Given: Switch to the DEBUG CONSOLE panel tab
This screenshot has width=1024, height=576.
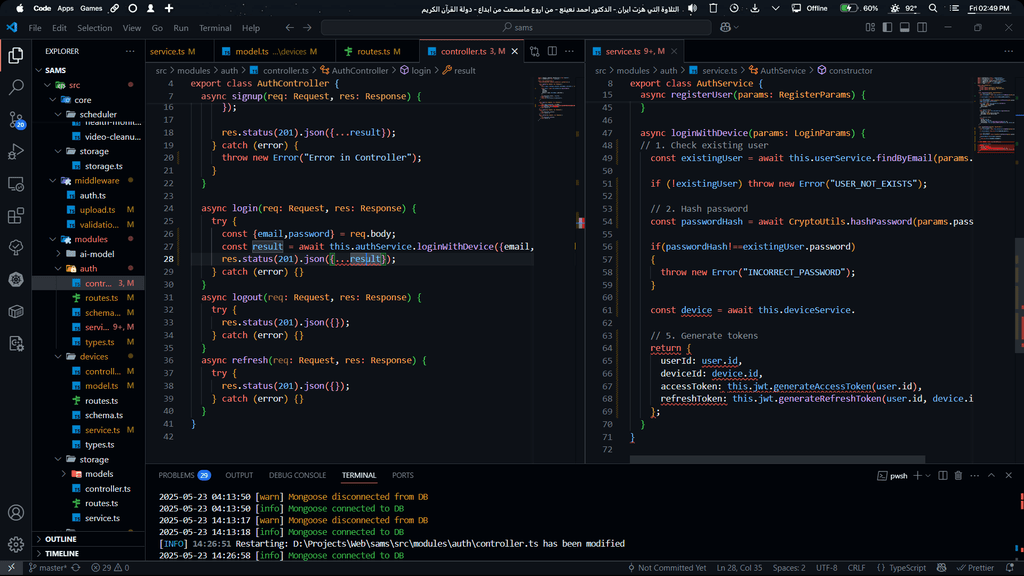Looking at the screenshot, I should (x=297, y=475).
